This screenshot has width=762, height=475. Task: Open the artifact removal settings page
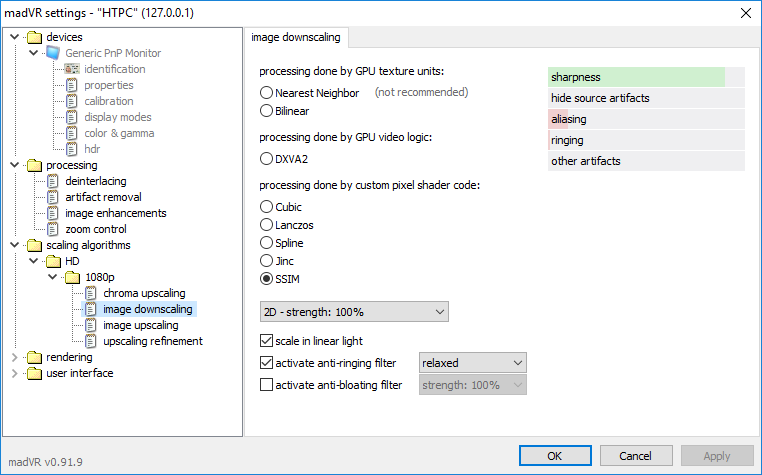tap(103, 197)
